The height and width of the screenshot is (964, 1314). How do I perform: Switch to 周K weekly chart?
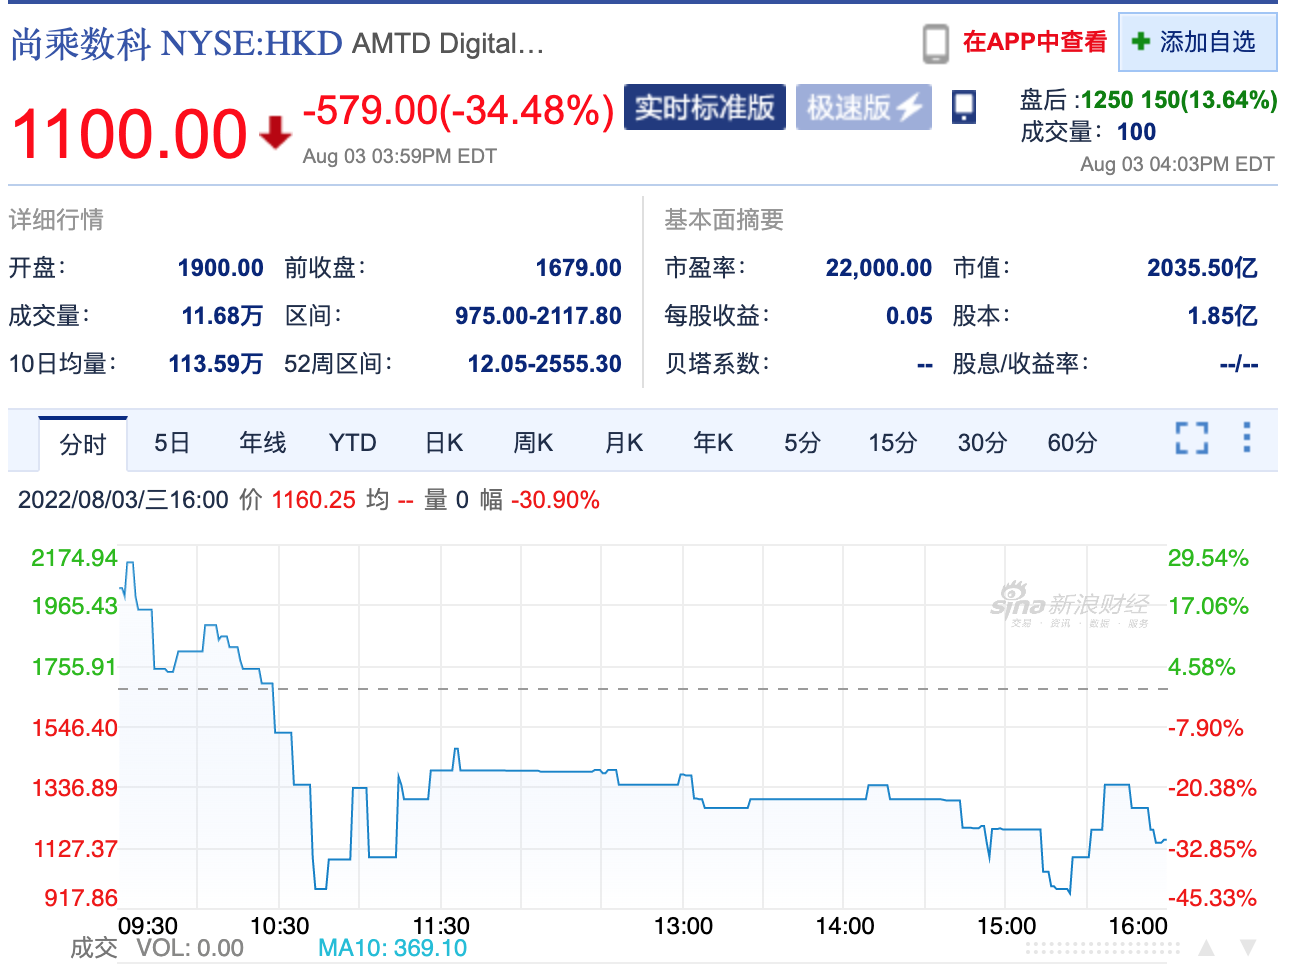pos(533,443)
